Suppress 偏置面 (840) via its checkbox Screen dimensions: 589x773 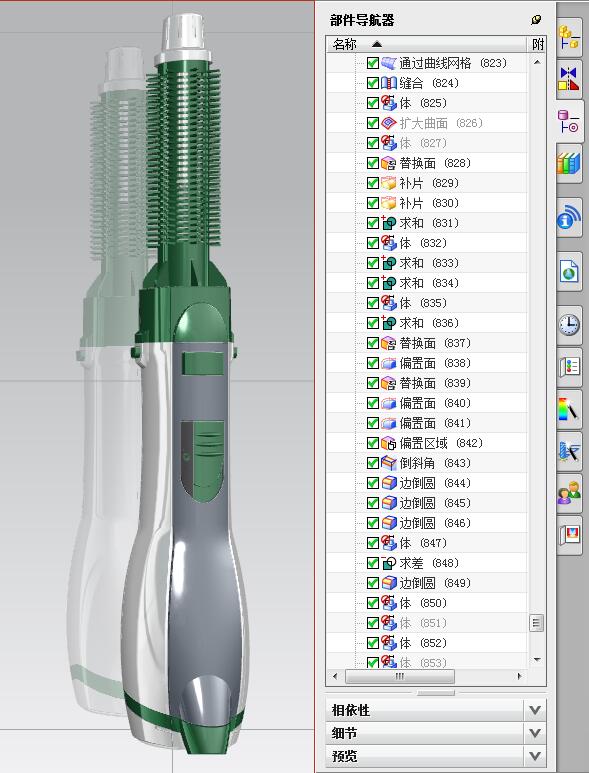[373, 403]
